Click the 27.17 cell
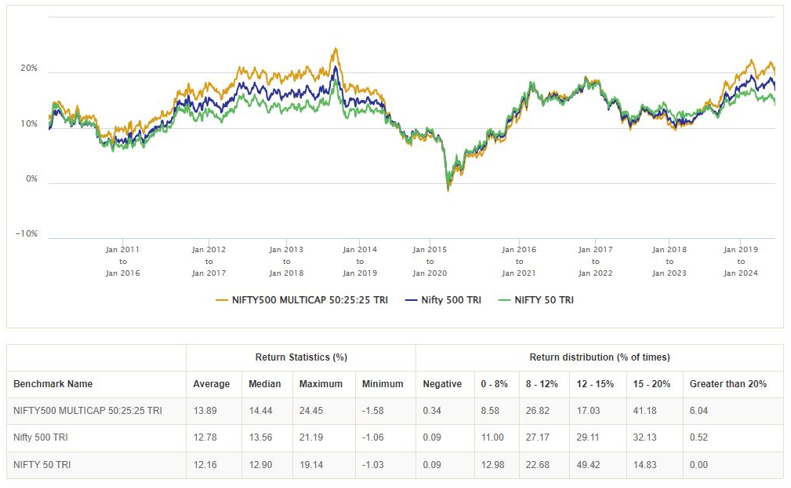The width and height of the screenshot is (791, 488). (x=537, y=438)
